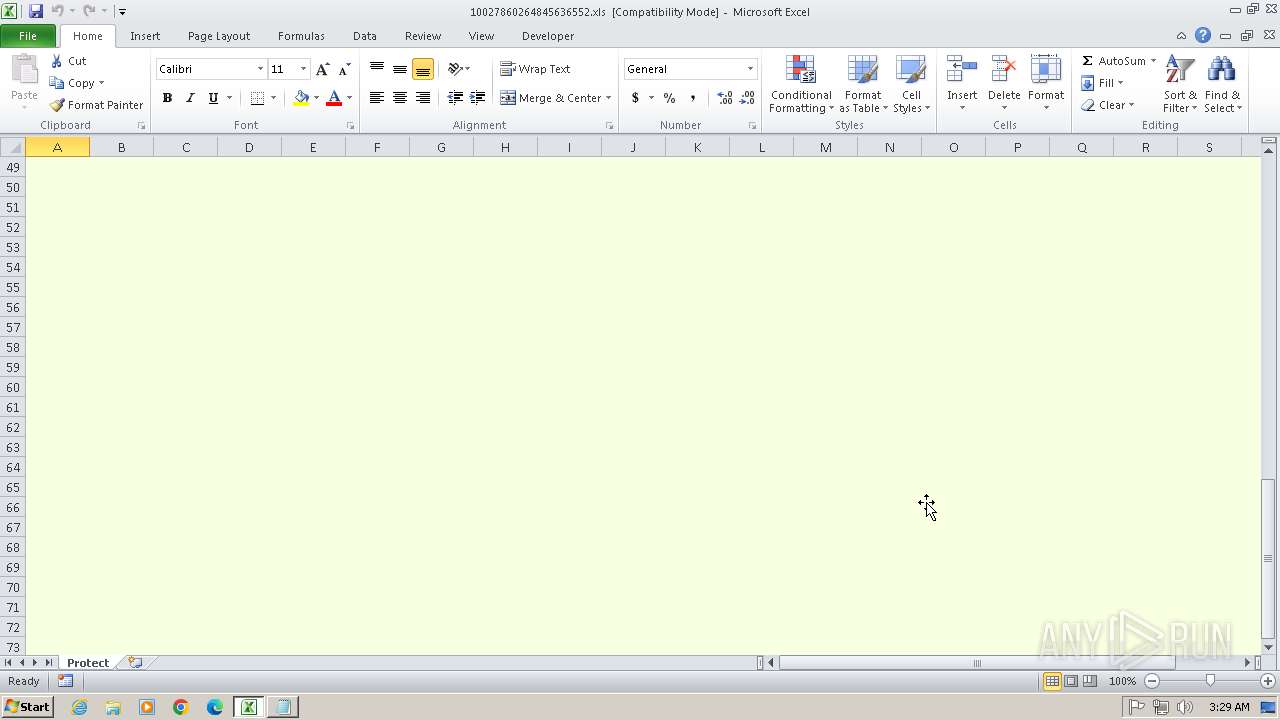Click Increase Indent icon
1280x720 pixels.
tap(478, 98)
